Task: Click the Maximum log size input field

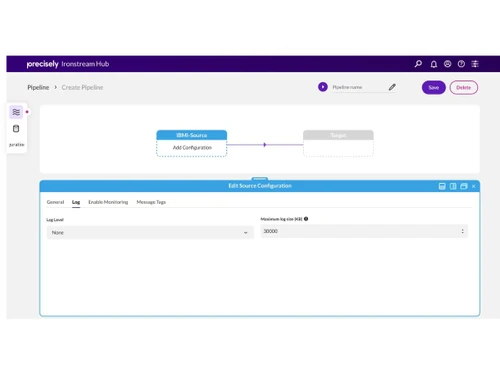Action: 364,231
